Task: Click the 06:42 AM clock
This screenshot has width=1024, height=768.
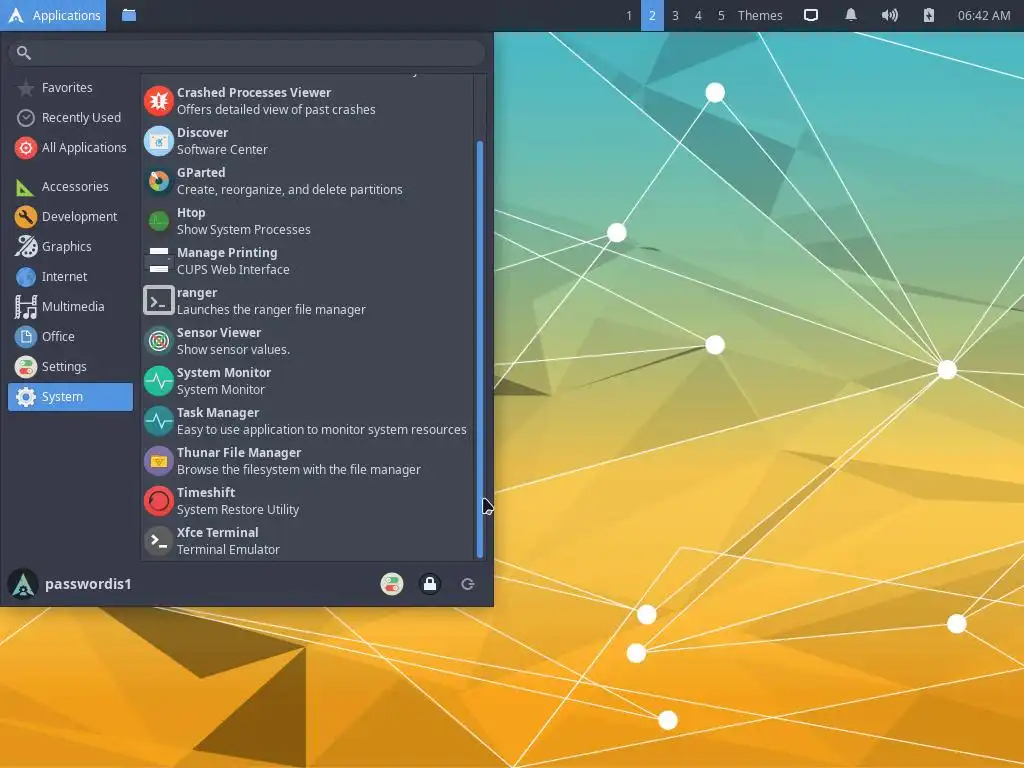Action: click(984, 15)
